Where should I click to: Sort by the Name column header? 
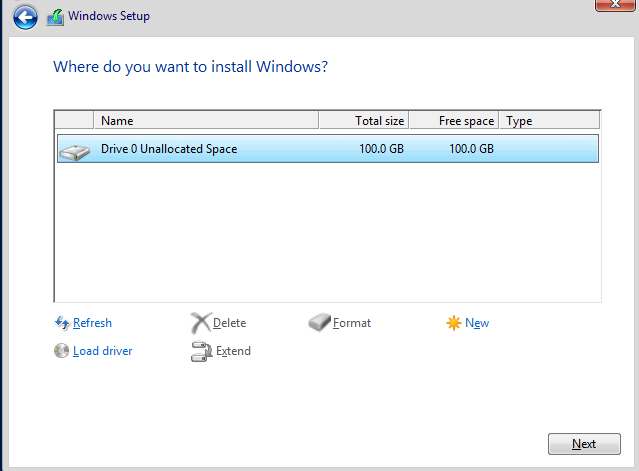pos(206,121)
